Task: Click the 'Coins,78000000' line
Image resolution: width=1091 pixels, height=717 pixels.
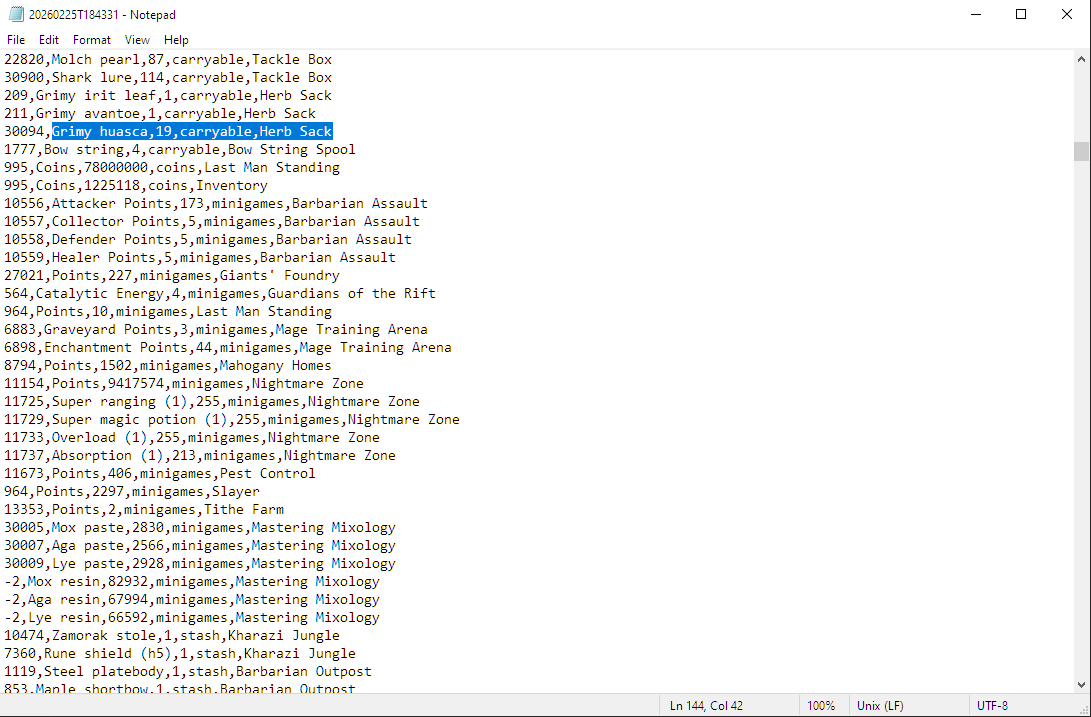Action: pyautogui.click(x=172, y=168)
